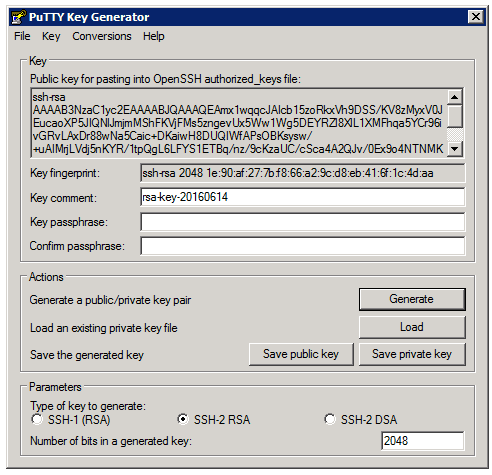The height and width of the screenshot is (475, 492).
Task: Click Save private key button
Action: point(412,354)
